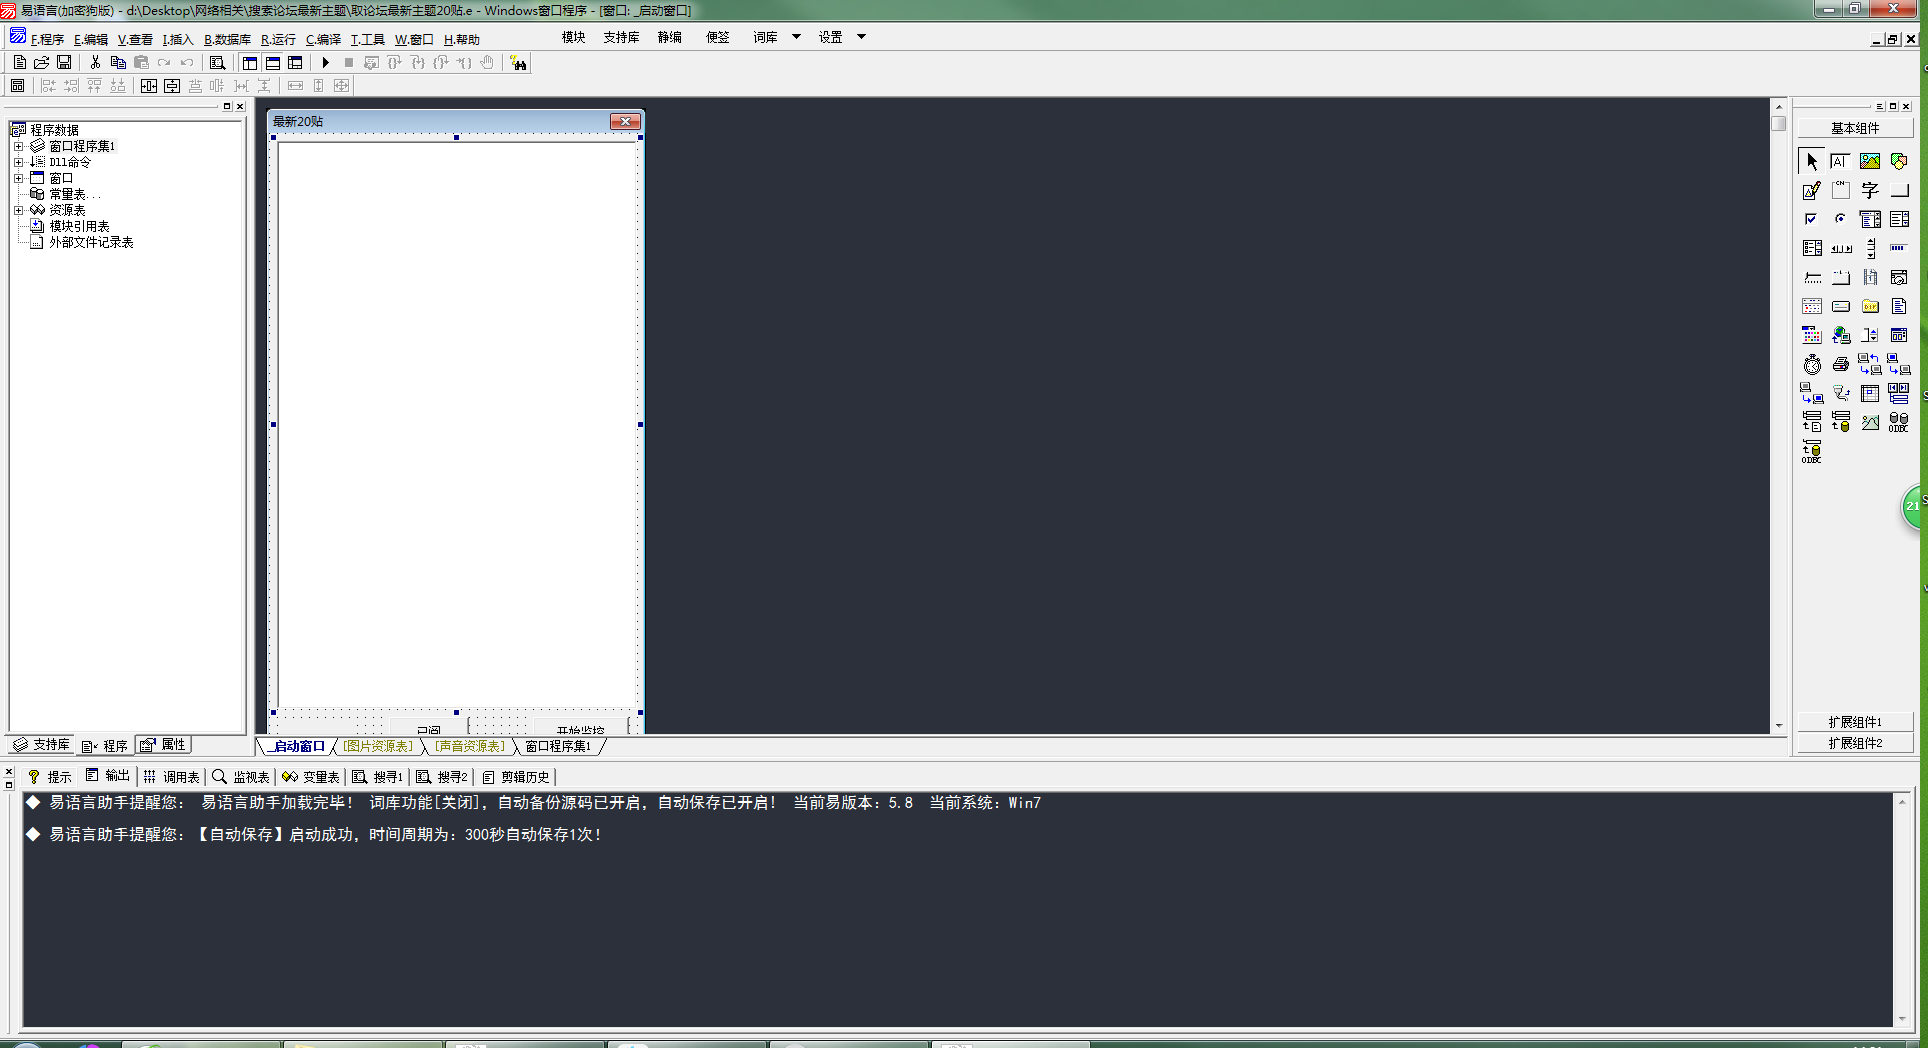Click the Cut scissors icon in toolbar
Screen dimensions: 1928x1048
(95, 63)
